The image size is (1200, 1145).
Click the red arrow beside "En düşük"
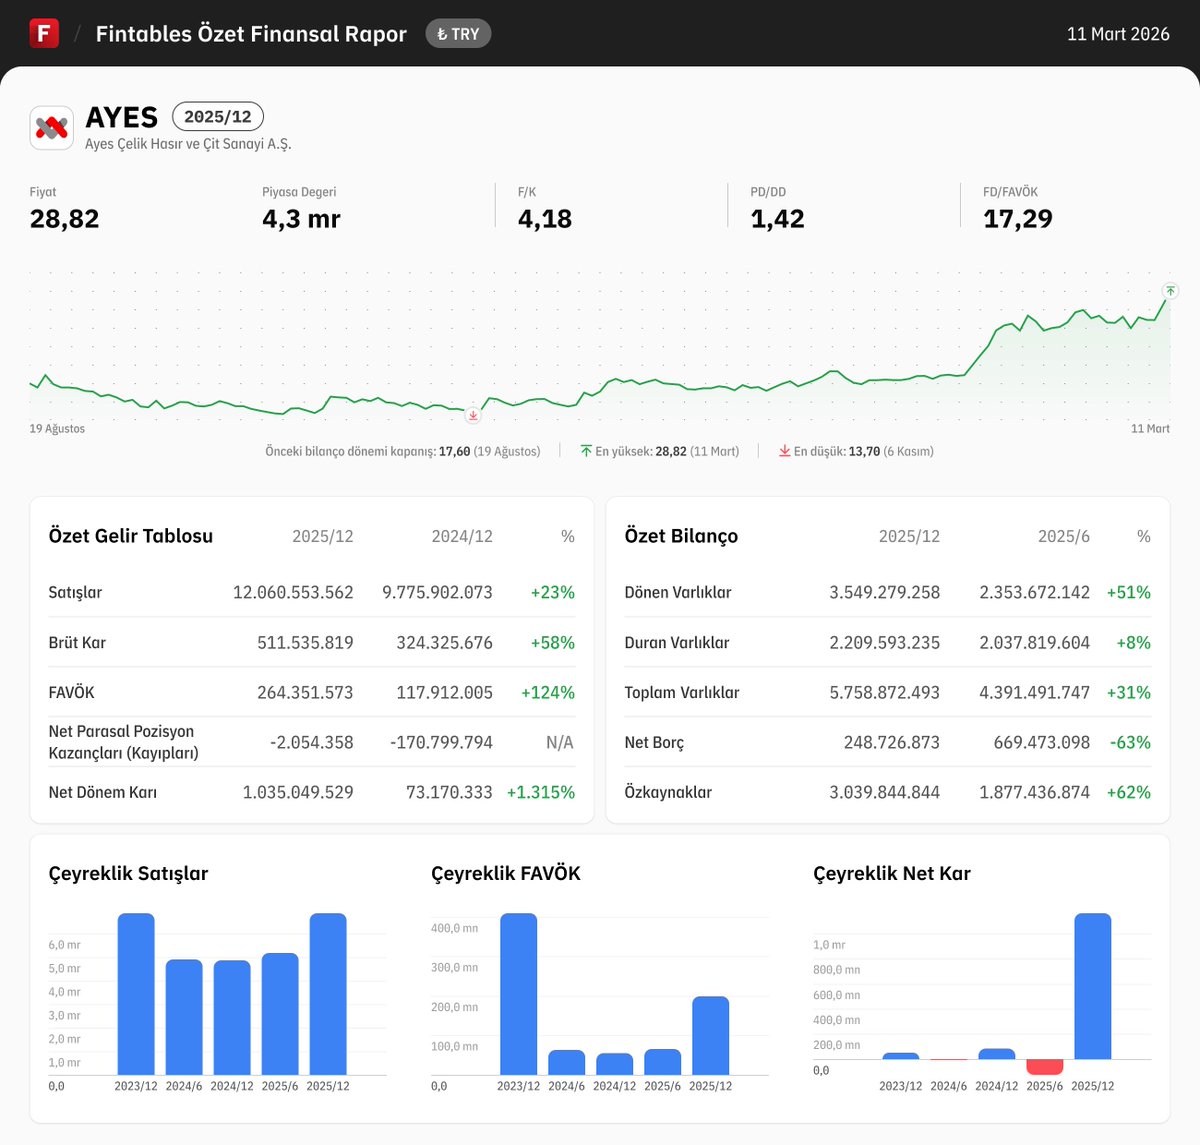click(x=784, y=451)
